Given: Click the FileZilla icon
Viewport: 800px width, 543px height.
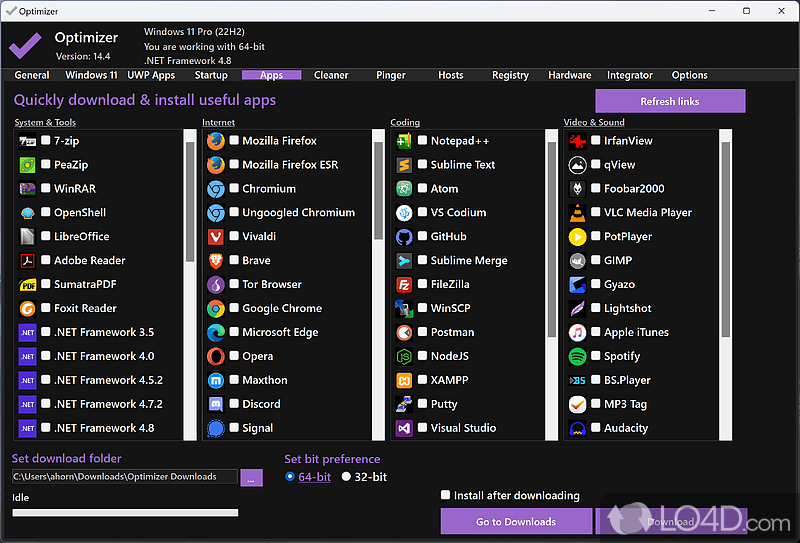Looking at the screenshot, I should (x=404, y=284).
